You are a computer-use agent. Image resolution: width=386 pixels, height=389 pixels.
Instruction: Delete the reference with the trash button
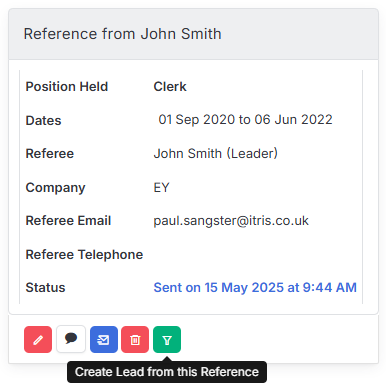135,339
